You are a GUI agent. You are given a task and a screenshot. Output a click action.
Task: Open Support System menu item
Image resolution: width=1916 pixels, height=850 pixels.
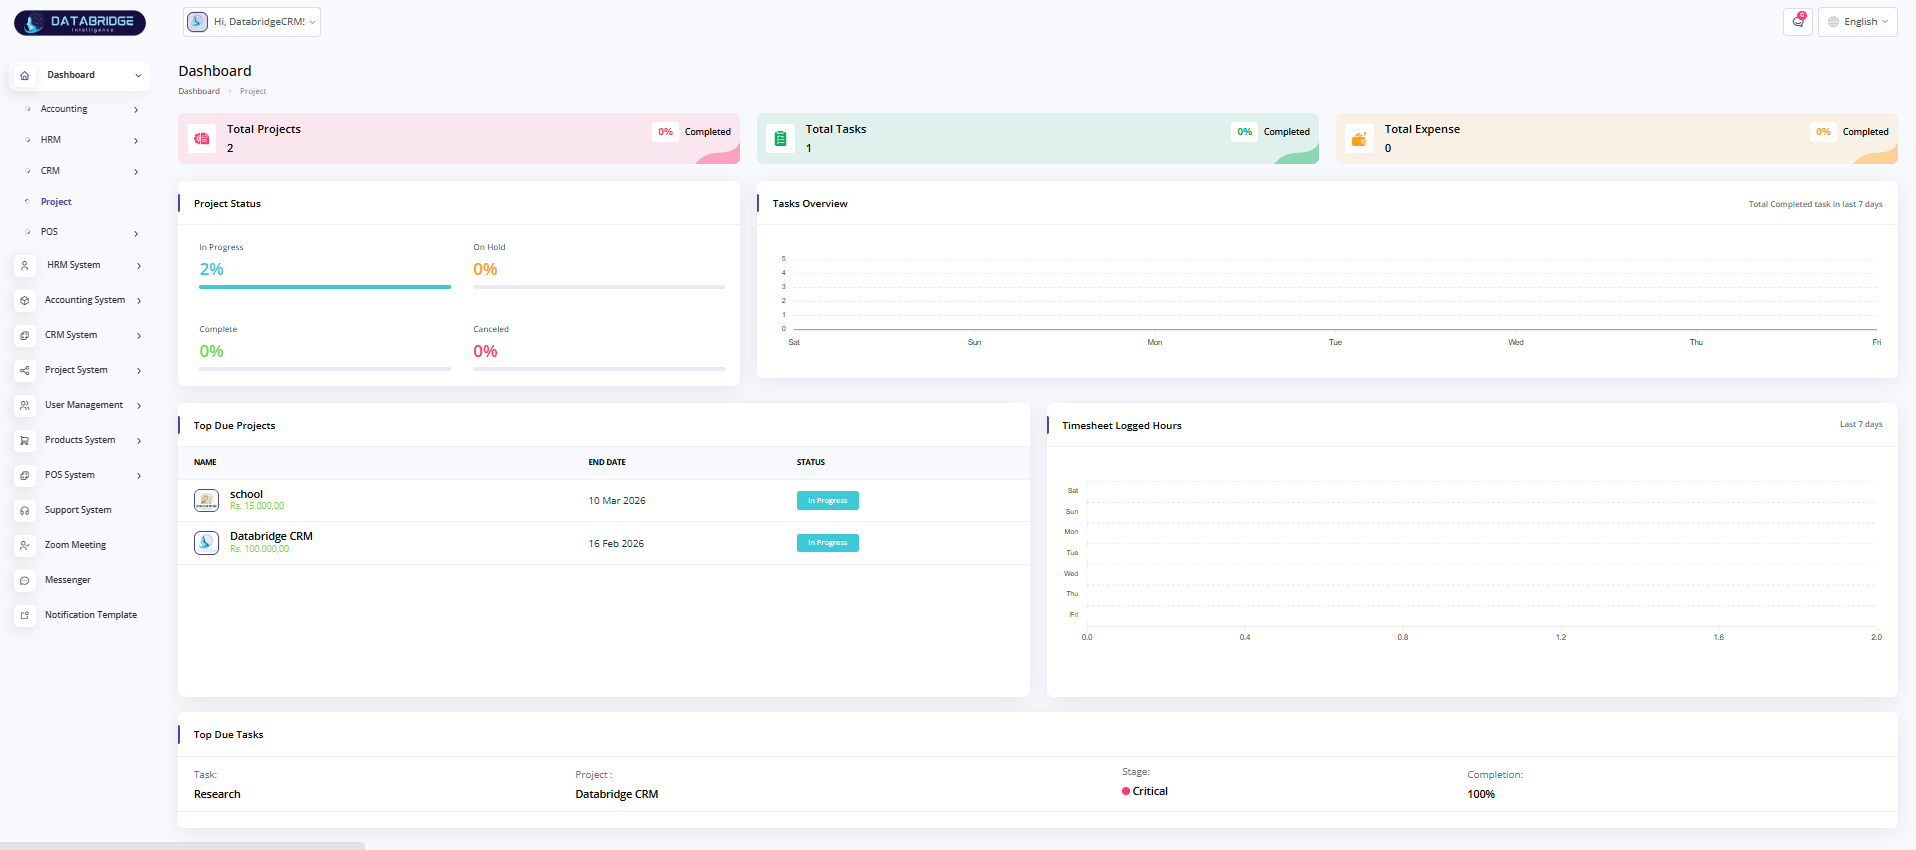[78, 510]
